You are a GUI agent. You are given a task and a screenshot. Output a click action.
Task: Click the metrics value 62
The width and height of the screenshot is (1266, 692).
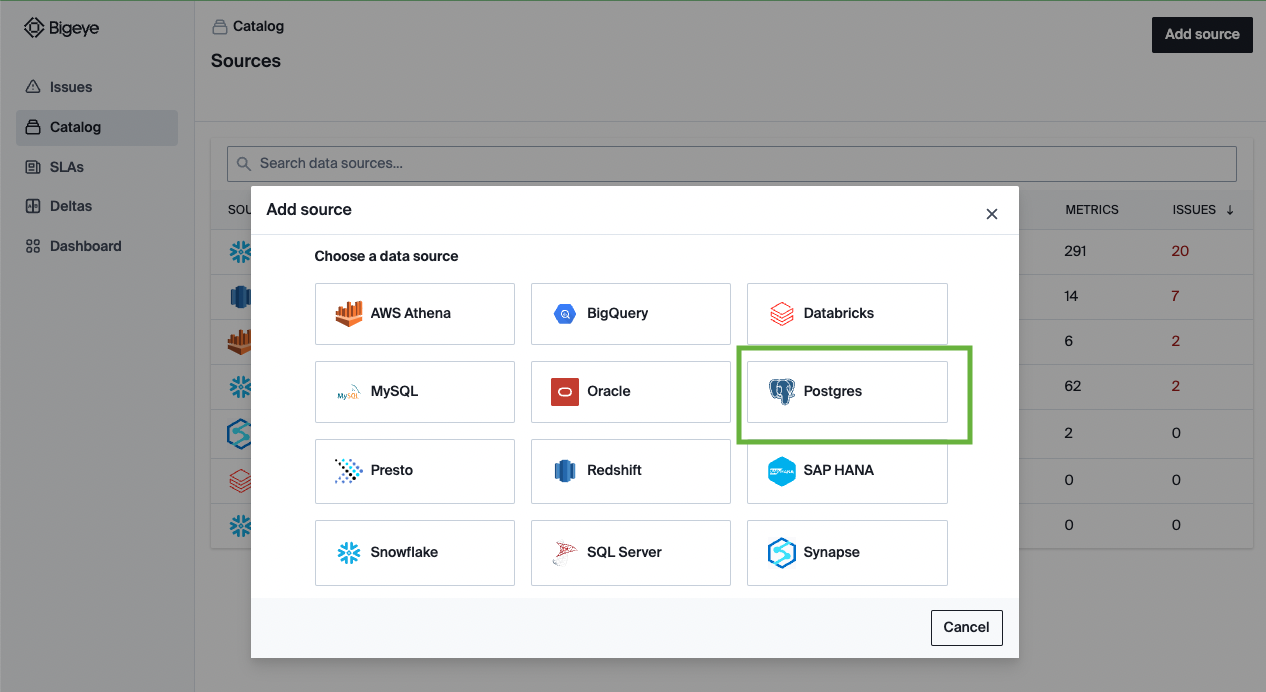pos(1073,386)
